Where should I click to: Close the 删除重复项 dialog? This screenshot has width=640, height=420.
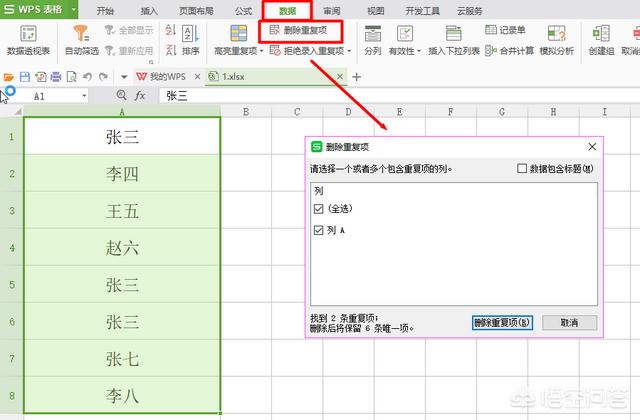coord(592,147)
